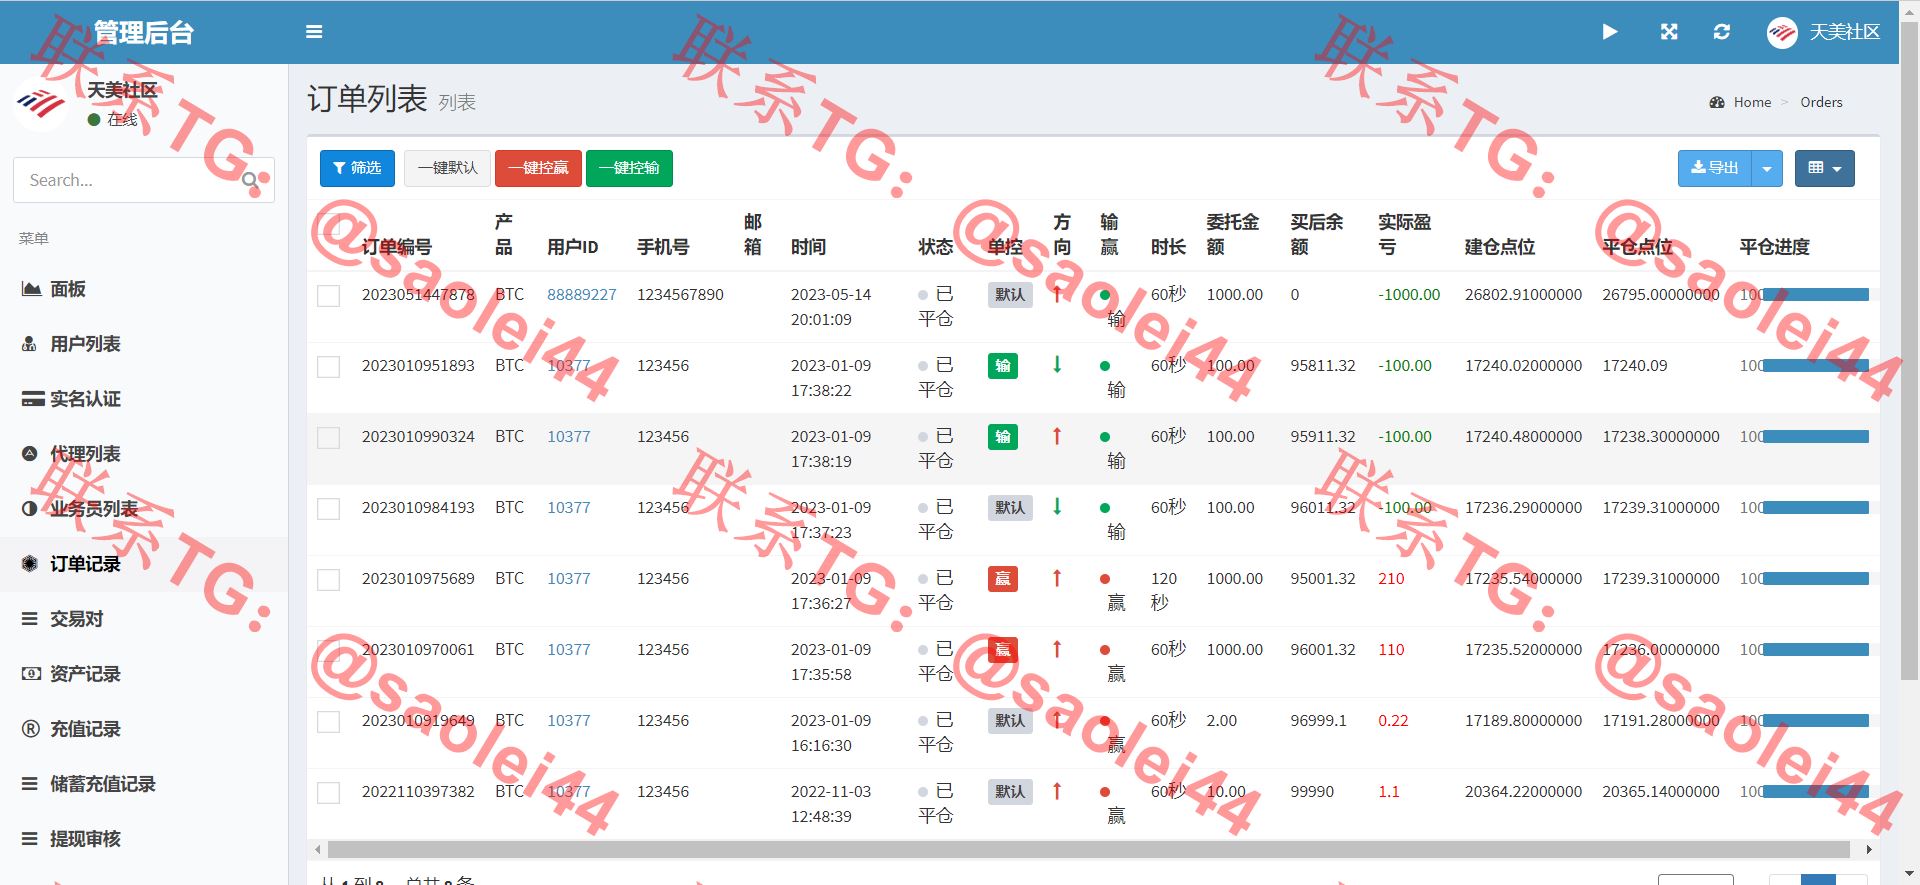Click the 订单记录 icon
The width and height of the screenshot is (1920, 885).
tap(30, 564)
